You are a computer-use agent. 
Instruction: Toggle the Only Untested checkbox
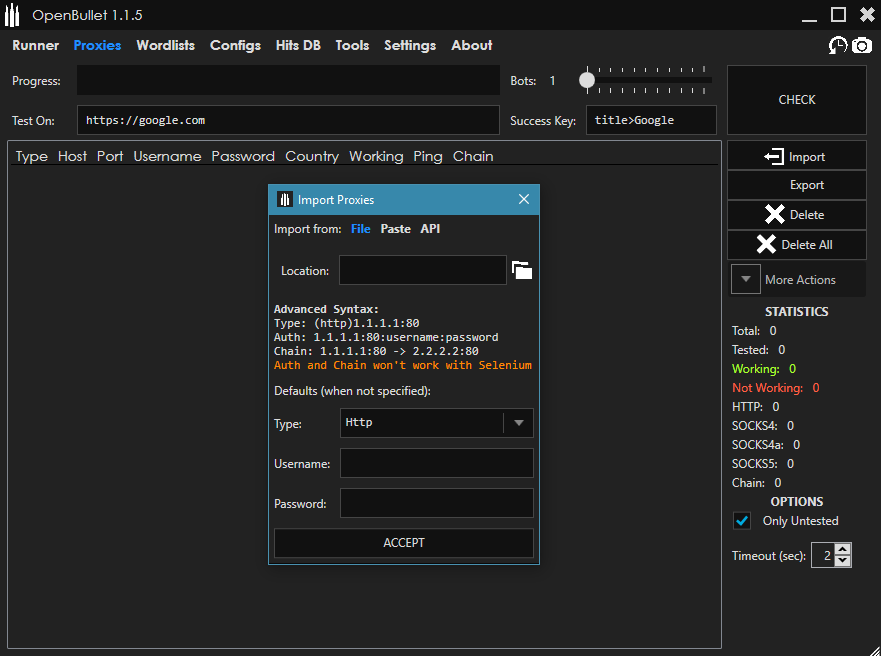[742, 521]
